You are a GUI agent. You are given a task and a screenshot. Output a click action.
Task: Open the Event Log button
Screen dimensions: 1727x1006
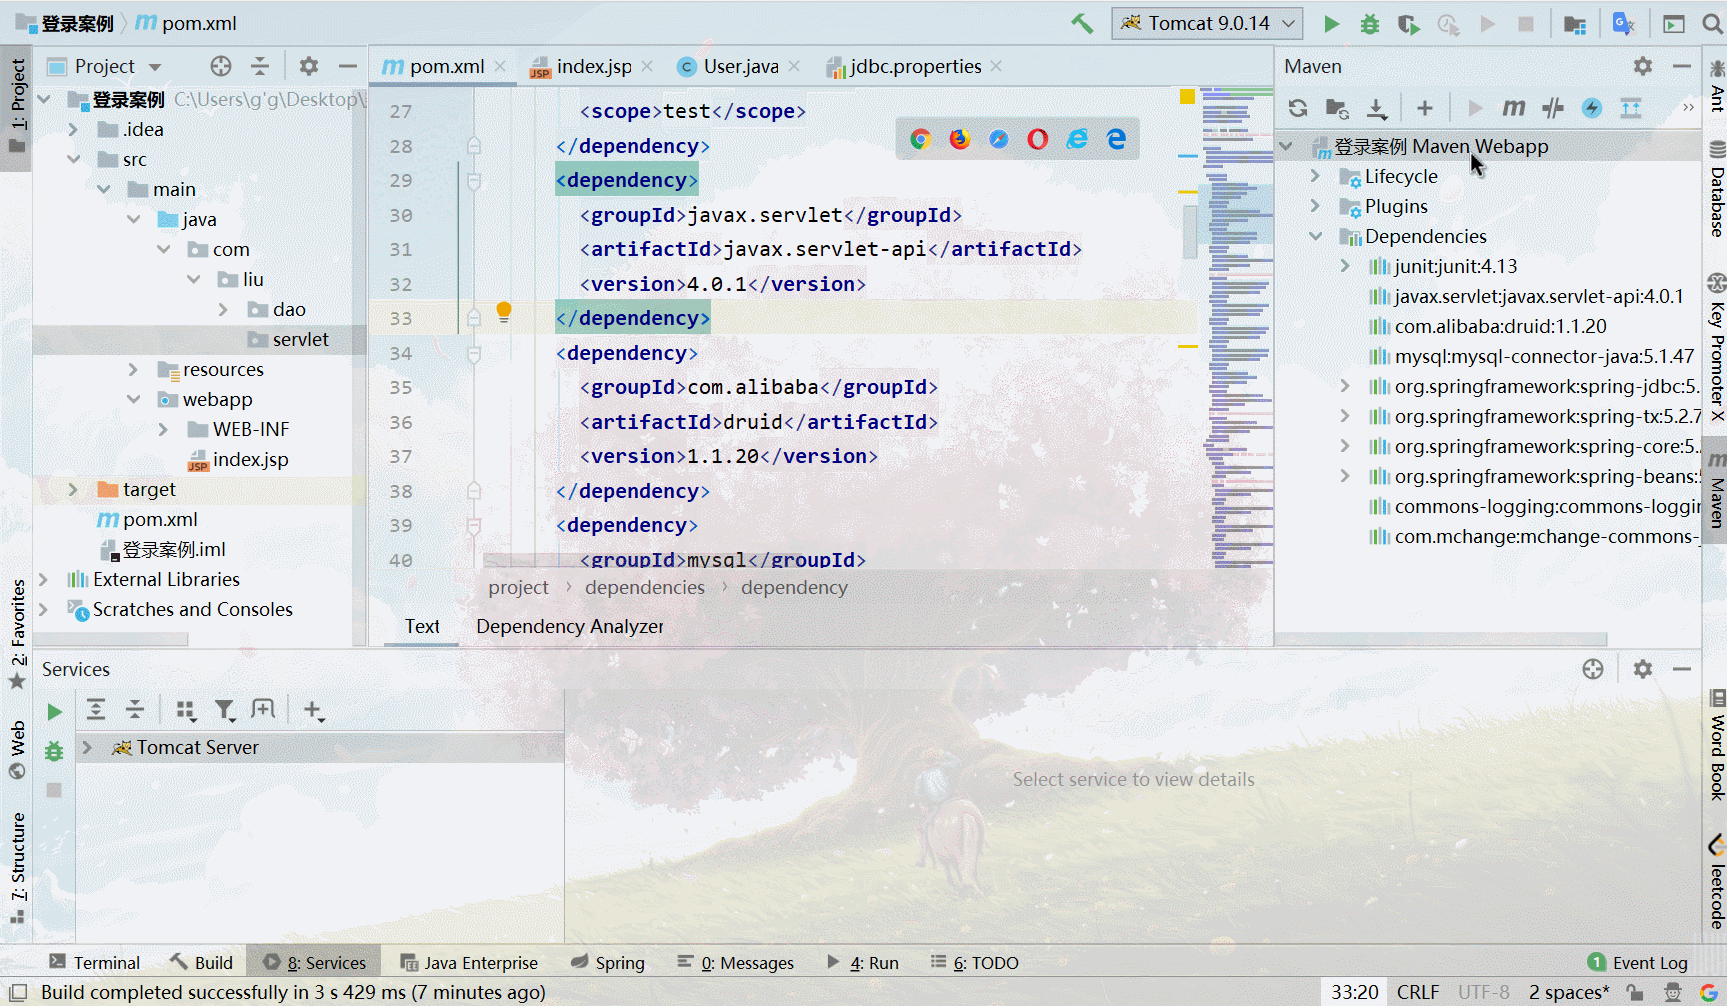[1638, 962]
